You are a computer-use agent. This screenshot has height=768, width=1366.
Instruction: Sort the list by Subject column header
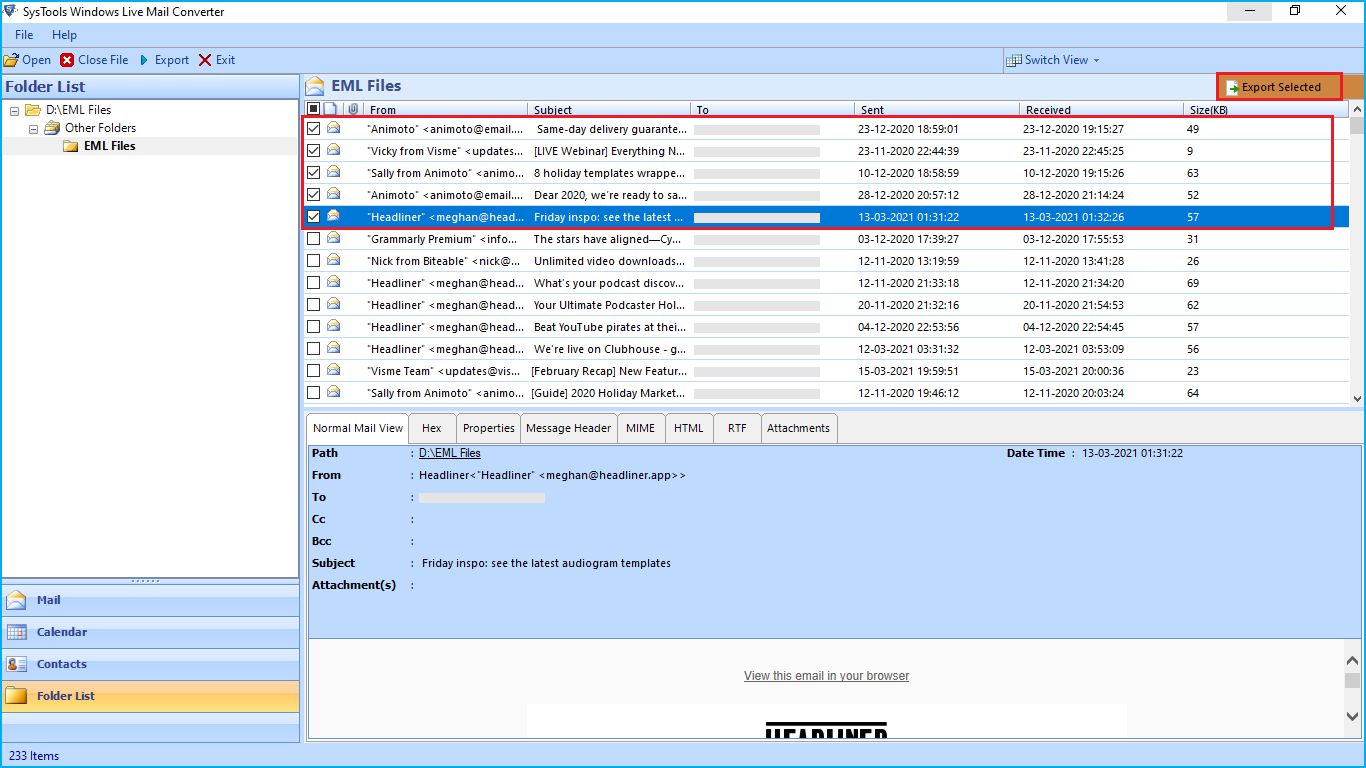click(x=609, y=110)
